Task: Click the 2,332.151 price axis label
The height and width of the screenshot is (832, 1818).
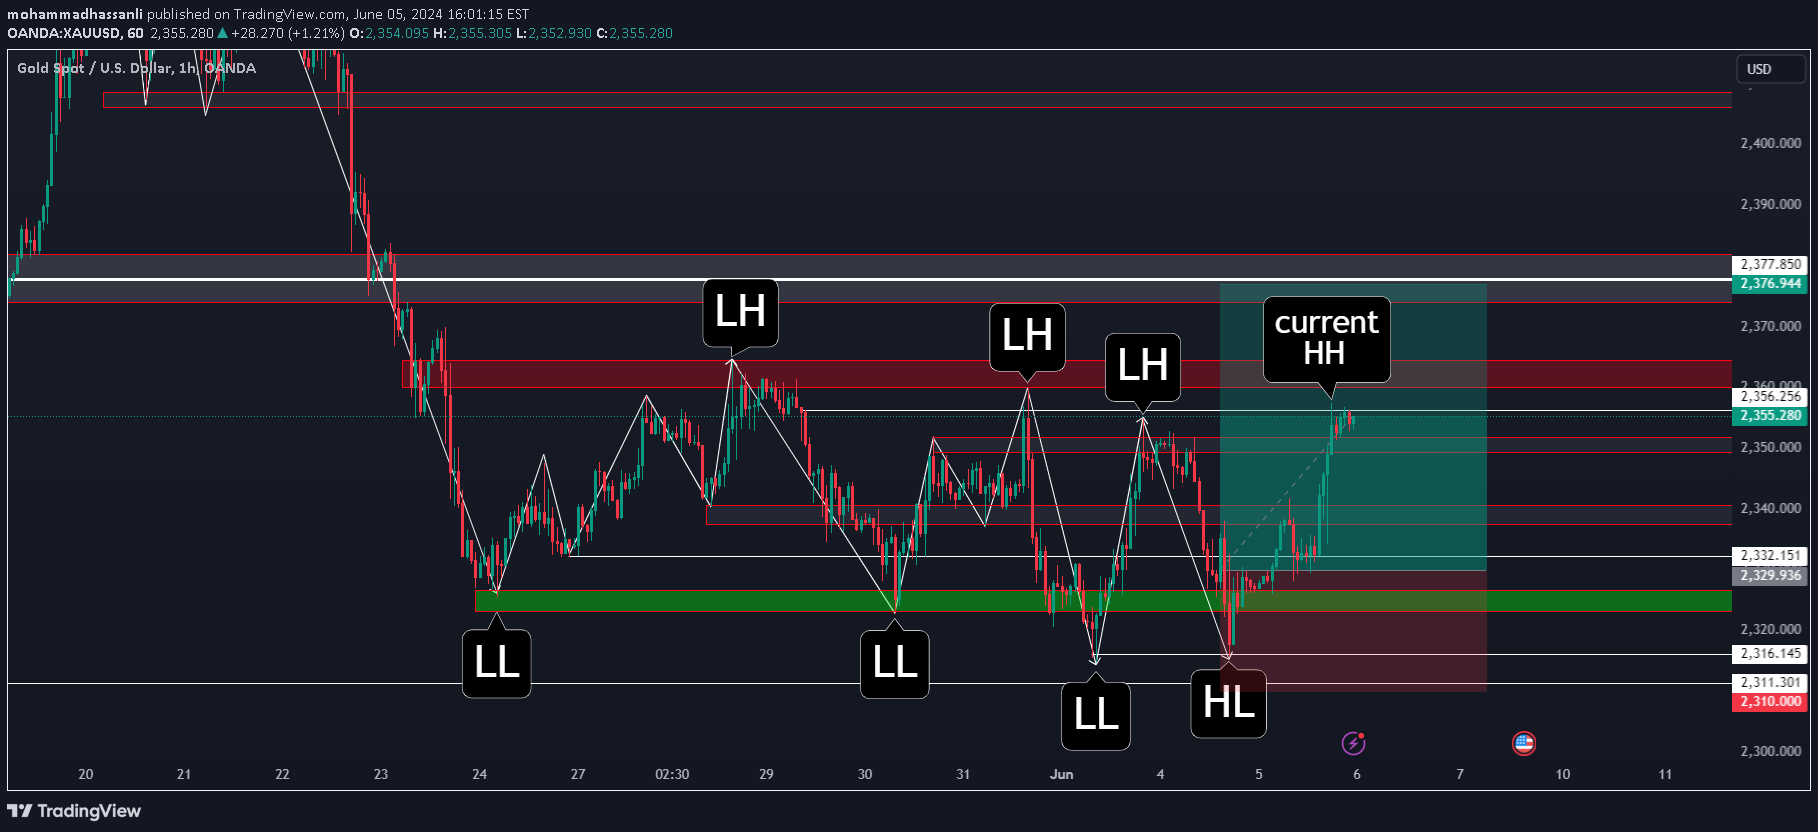Action: [x=1769, y=556]
